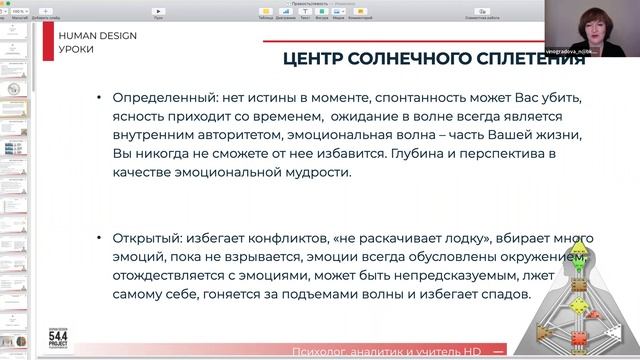
Task: Select the red vertical bar beside HUMAN DESIGN
Action: [48, 41]
